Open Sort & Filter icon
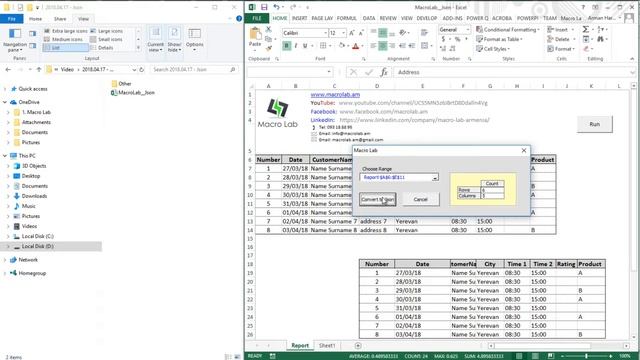Screen dimensions: 640x360 [600, 29]
